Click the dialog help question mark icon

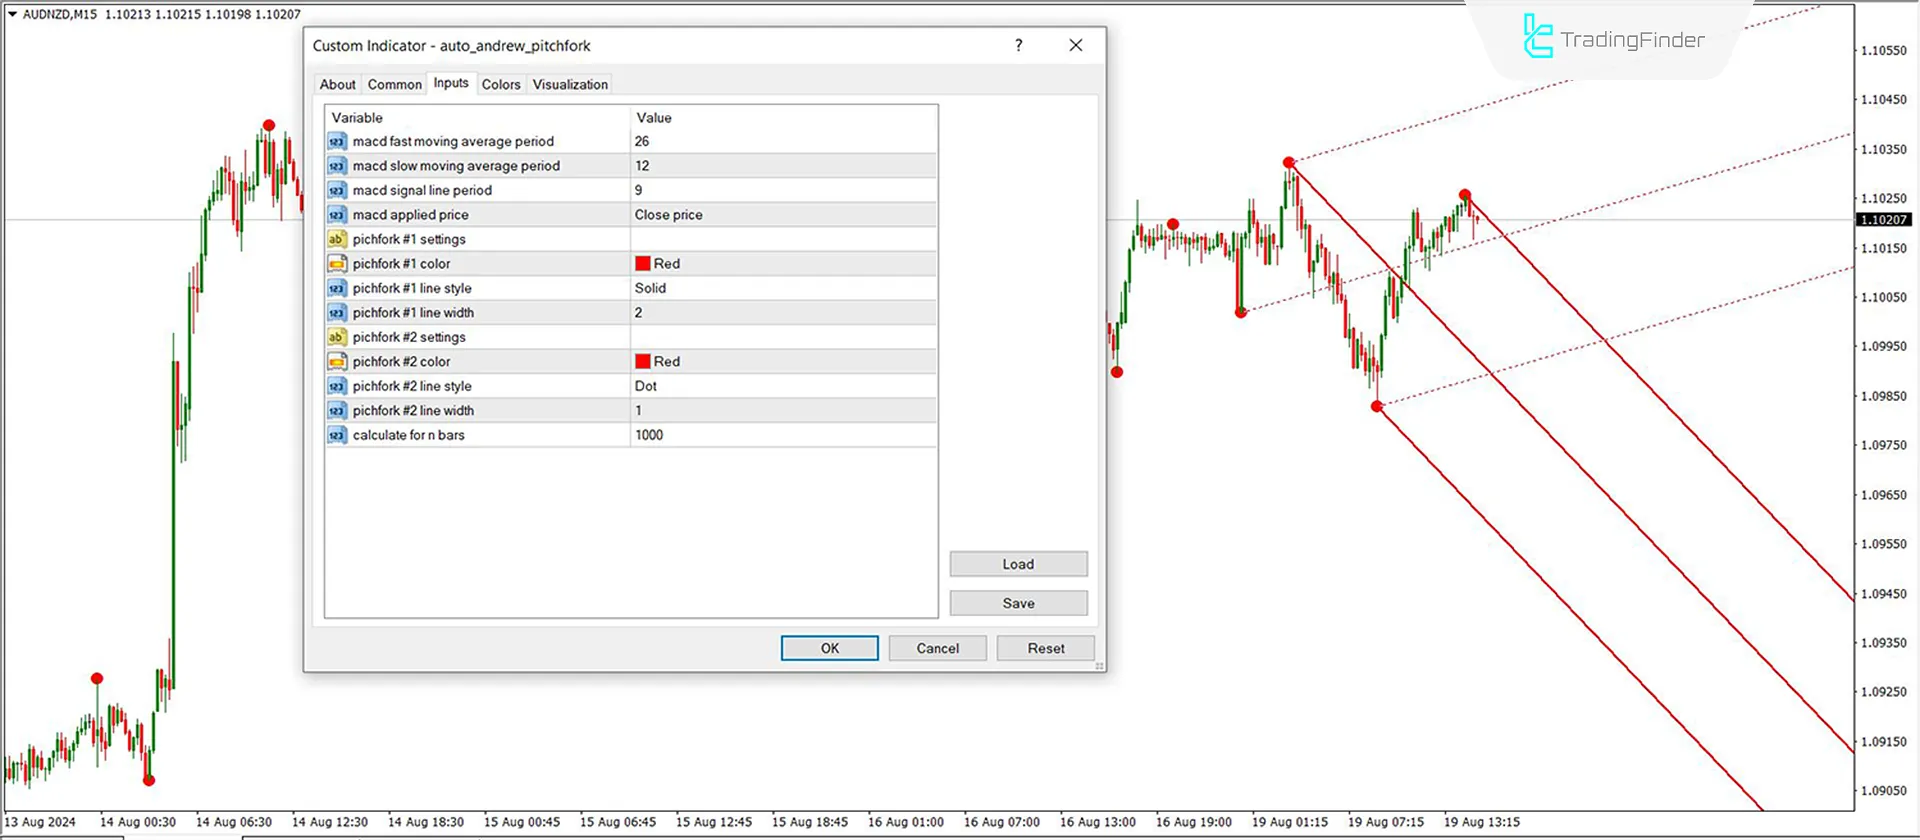click(1018, 45)
